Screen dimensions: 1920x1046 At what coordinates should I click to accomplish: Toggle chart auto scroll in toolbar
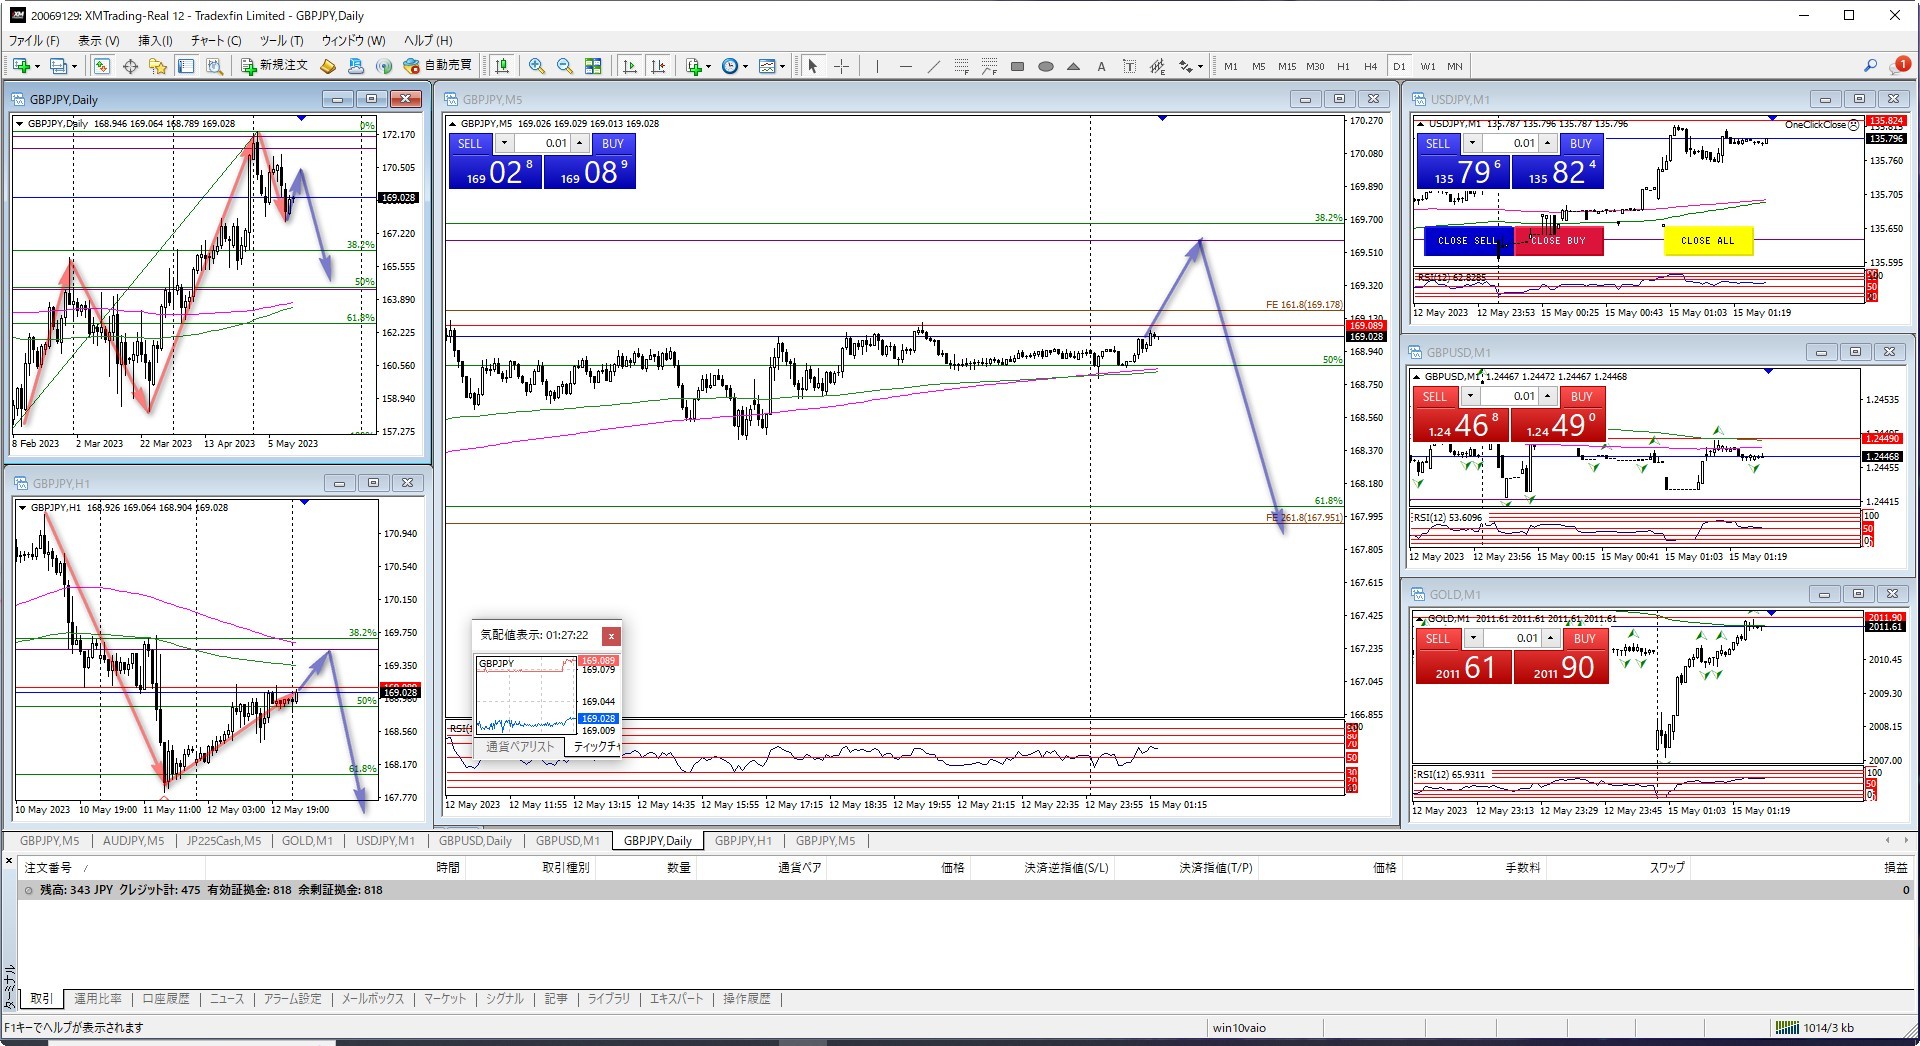pos(630,66)
